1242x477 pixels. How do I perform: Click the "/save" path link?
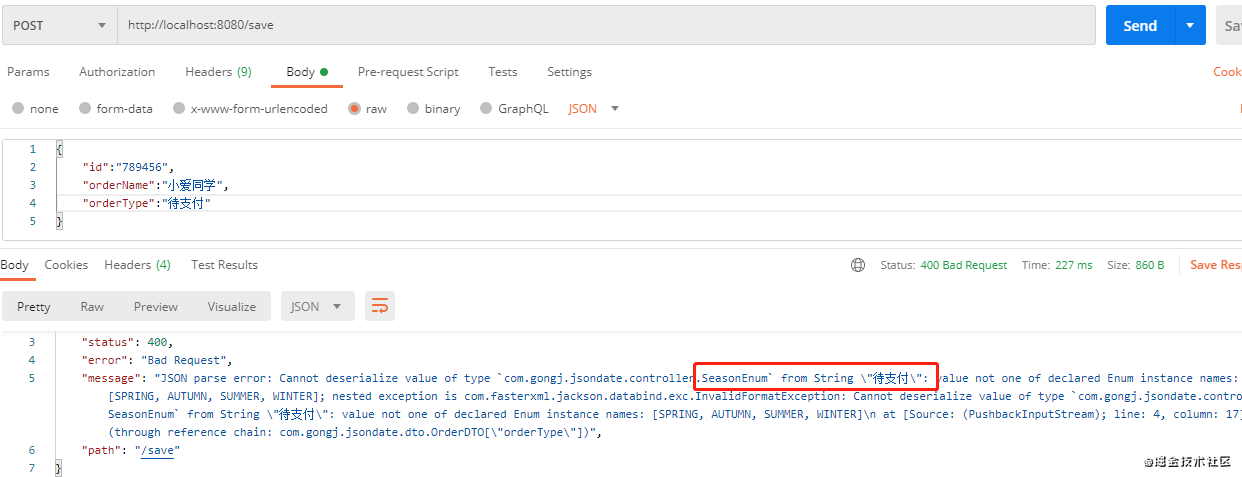[x=156, y=450]
